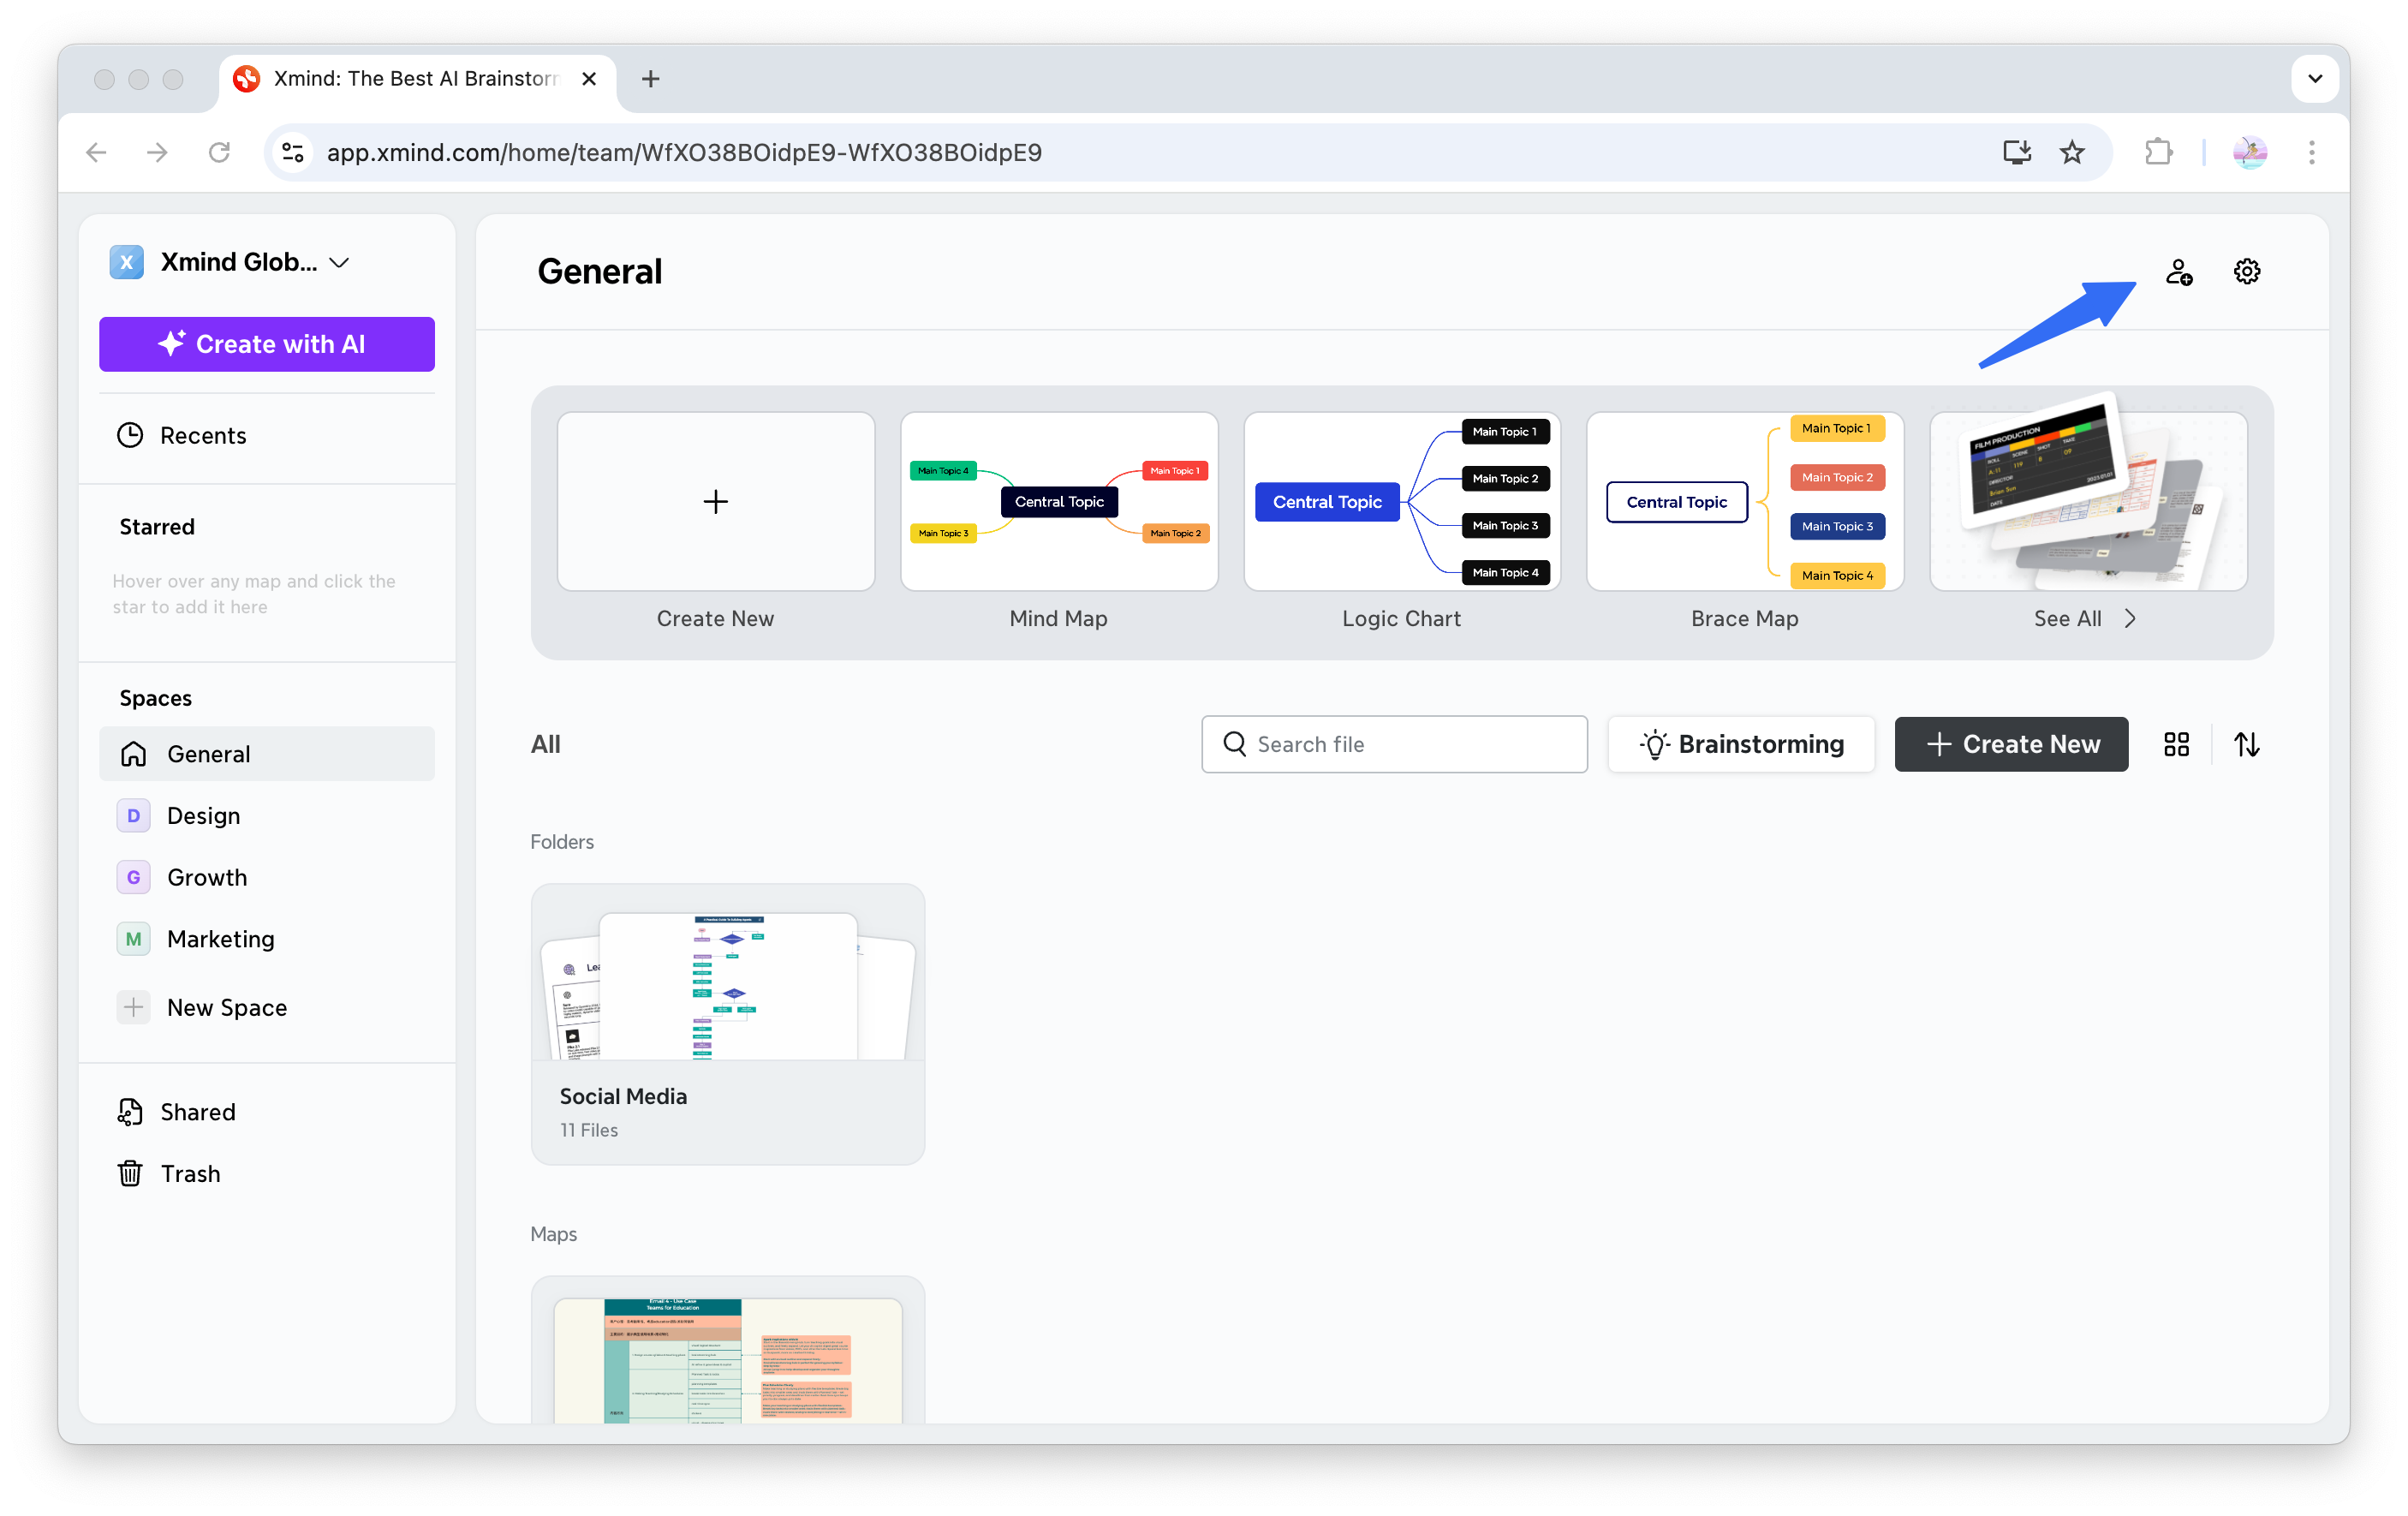Viewport: 2408px width, 1516px height.
Task: Open the Trash section
Action: click(x=266, y=1173)
